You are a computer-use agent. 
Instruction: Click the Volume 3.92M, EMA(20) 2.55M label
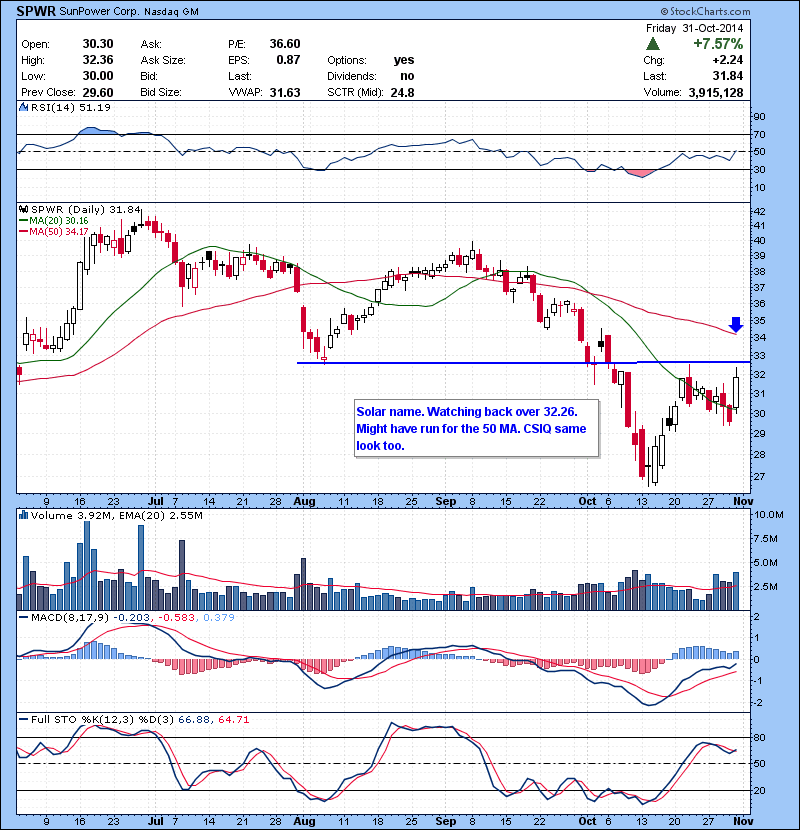[x=116, y=515]
